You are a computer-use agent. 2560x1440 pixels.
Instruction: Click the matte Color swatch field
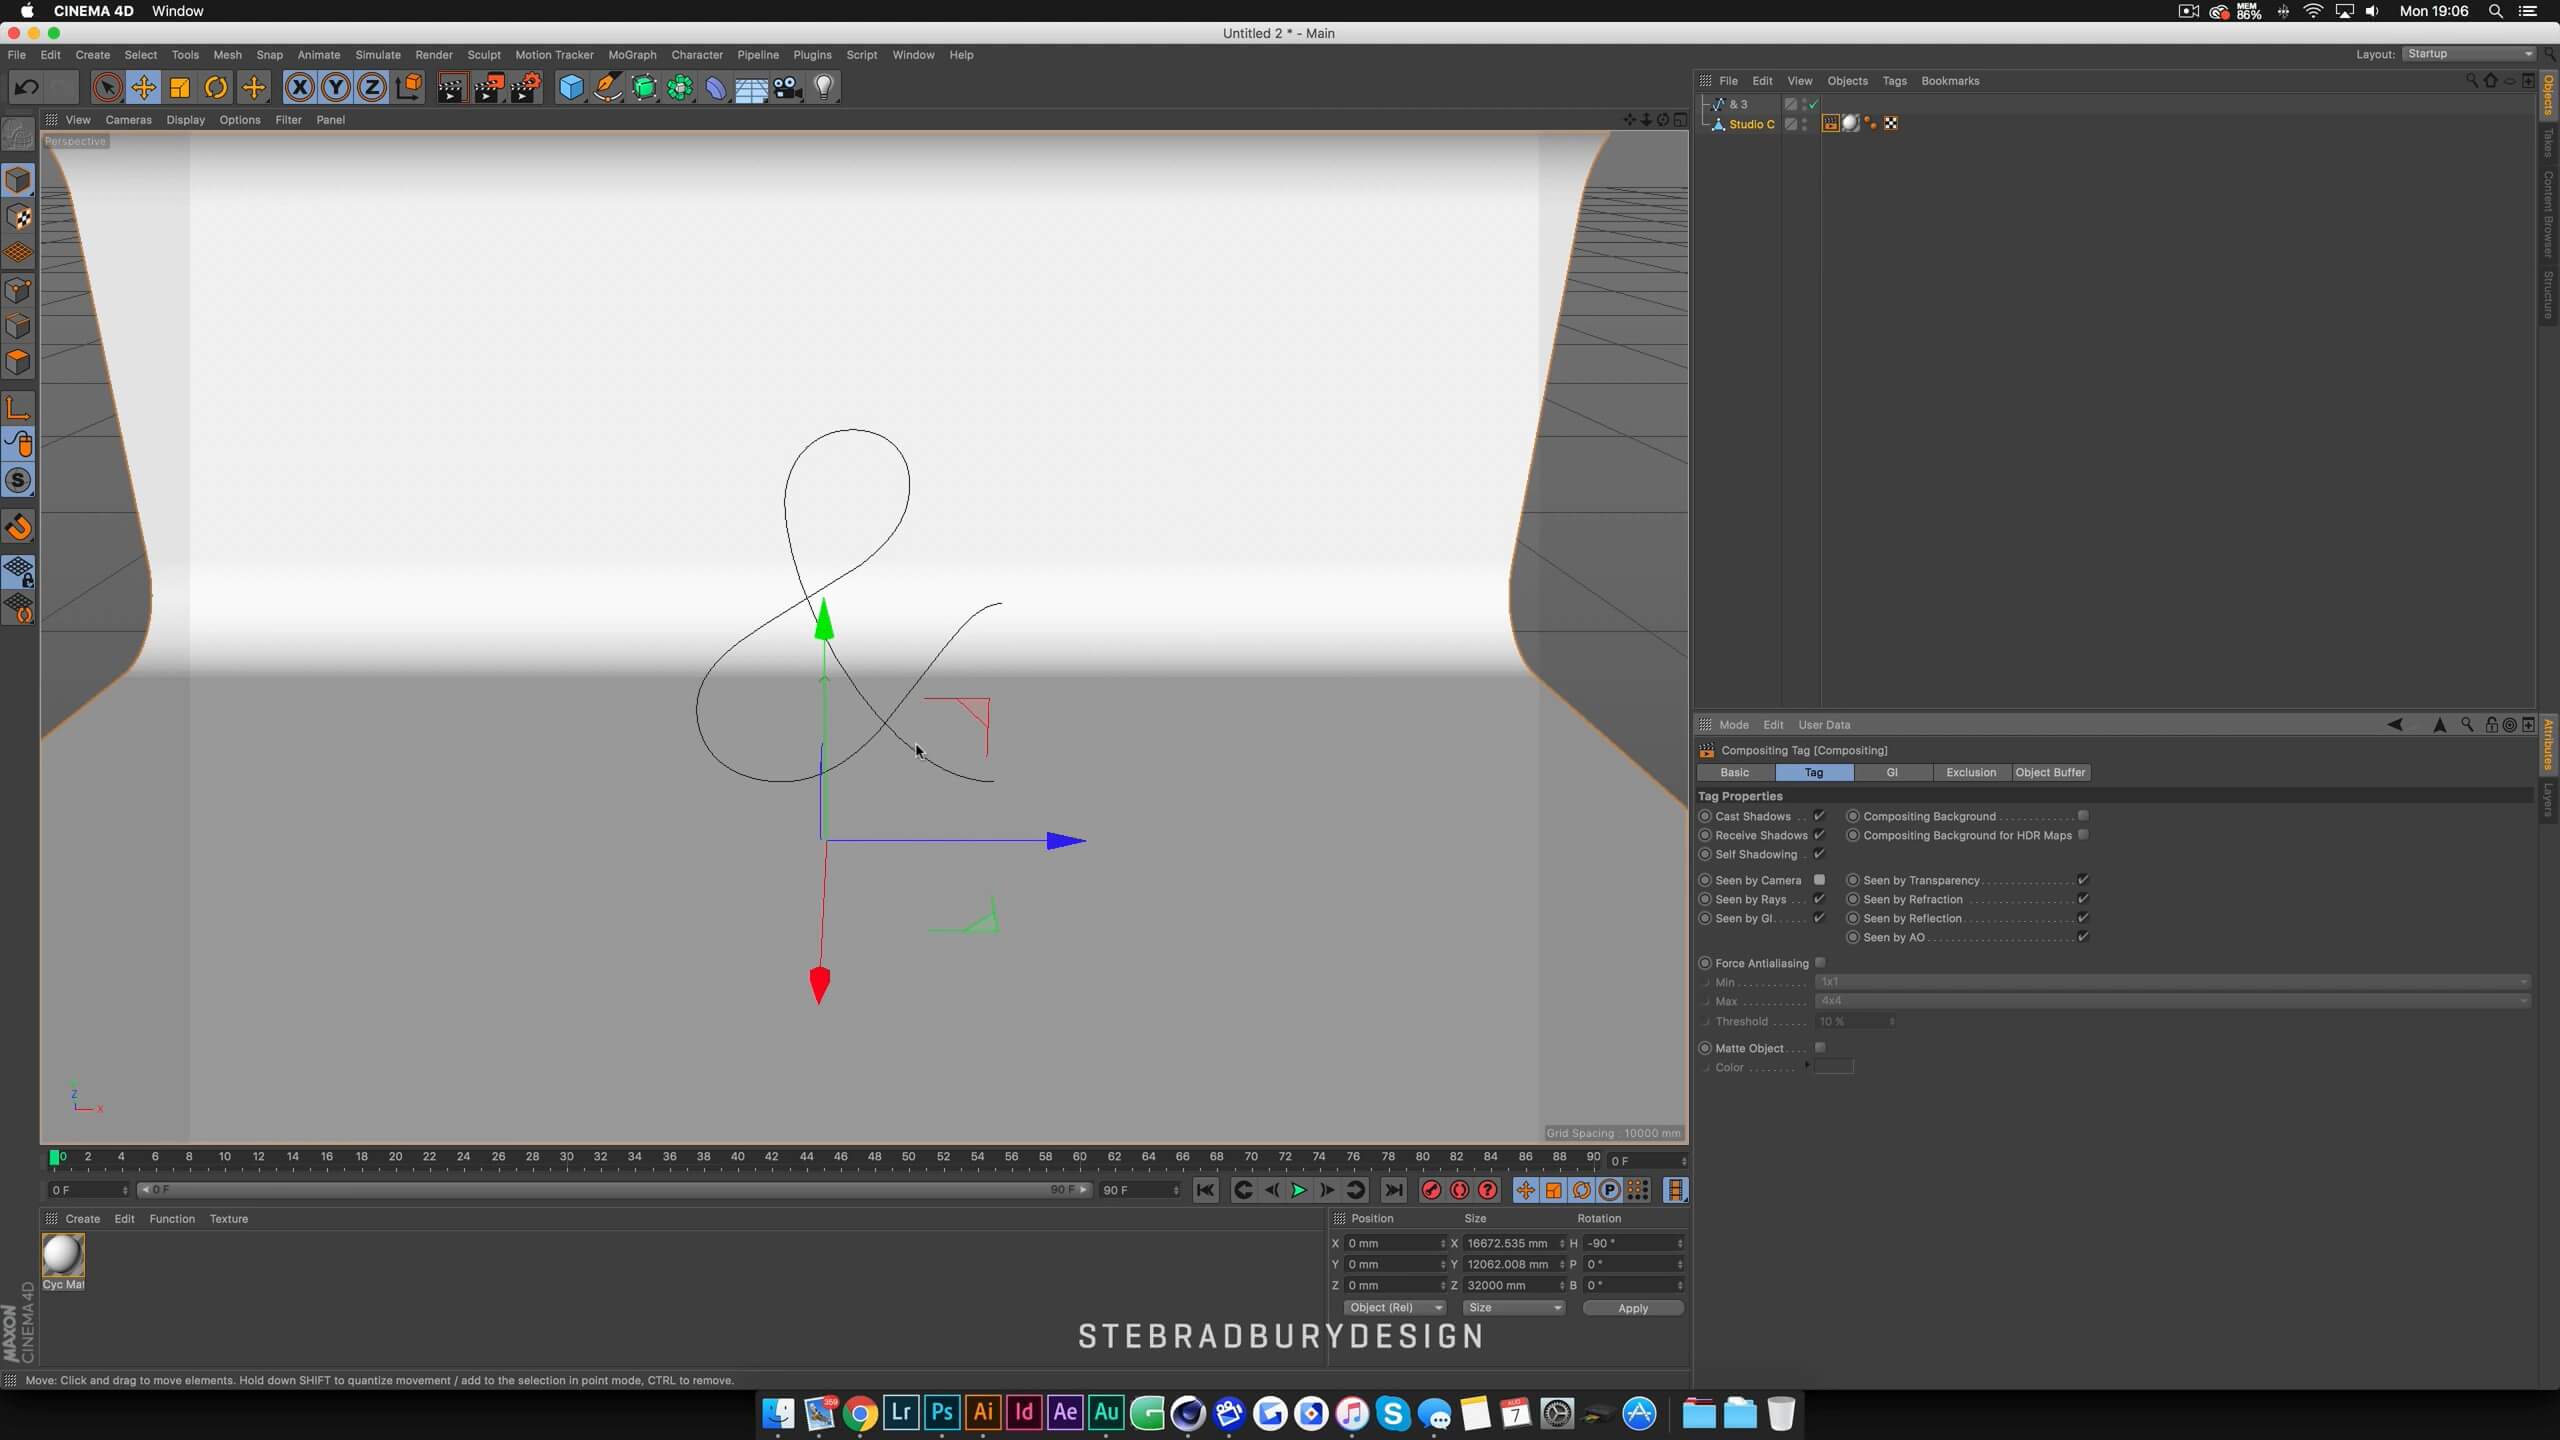tap(1834, 1067)
